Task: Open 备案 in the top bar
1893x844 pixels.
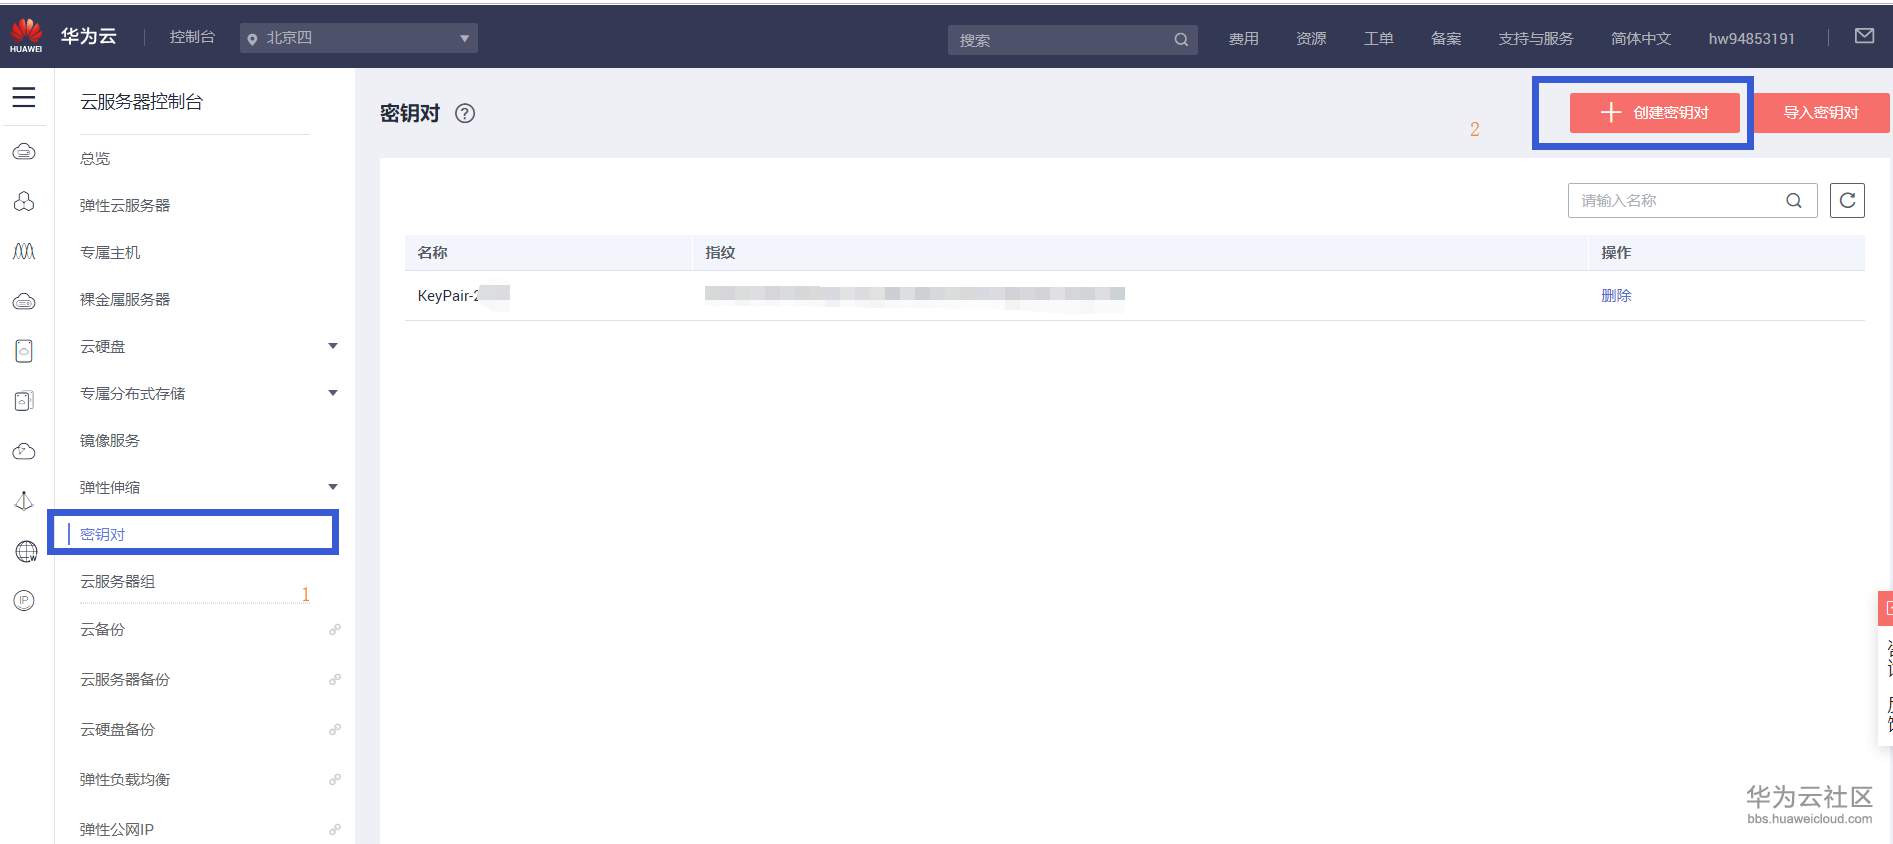Action: pyautogui.click(x=1446, y=38)
